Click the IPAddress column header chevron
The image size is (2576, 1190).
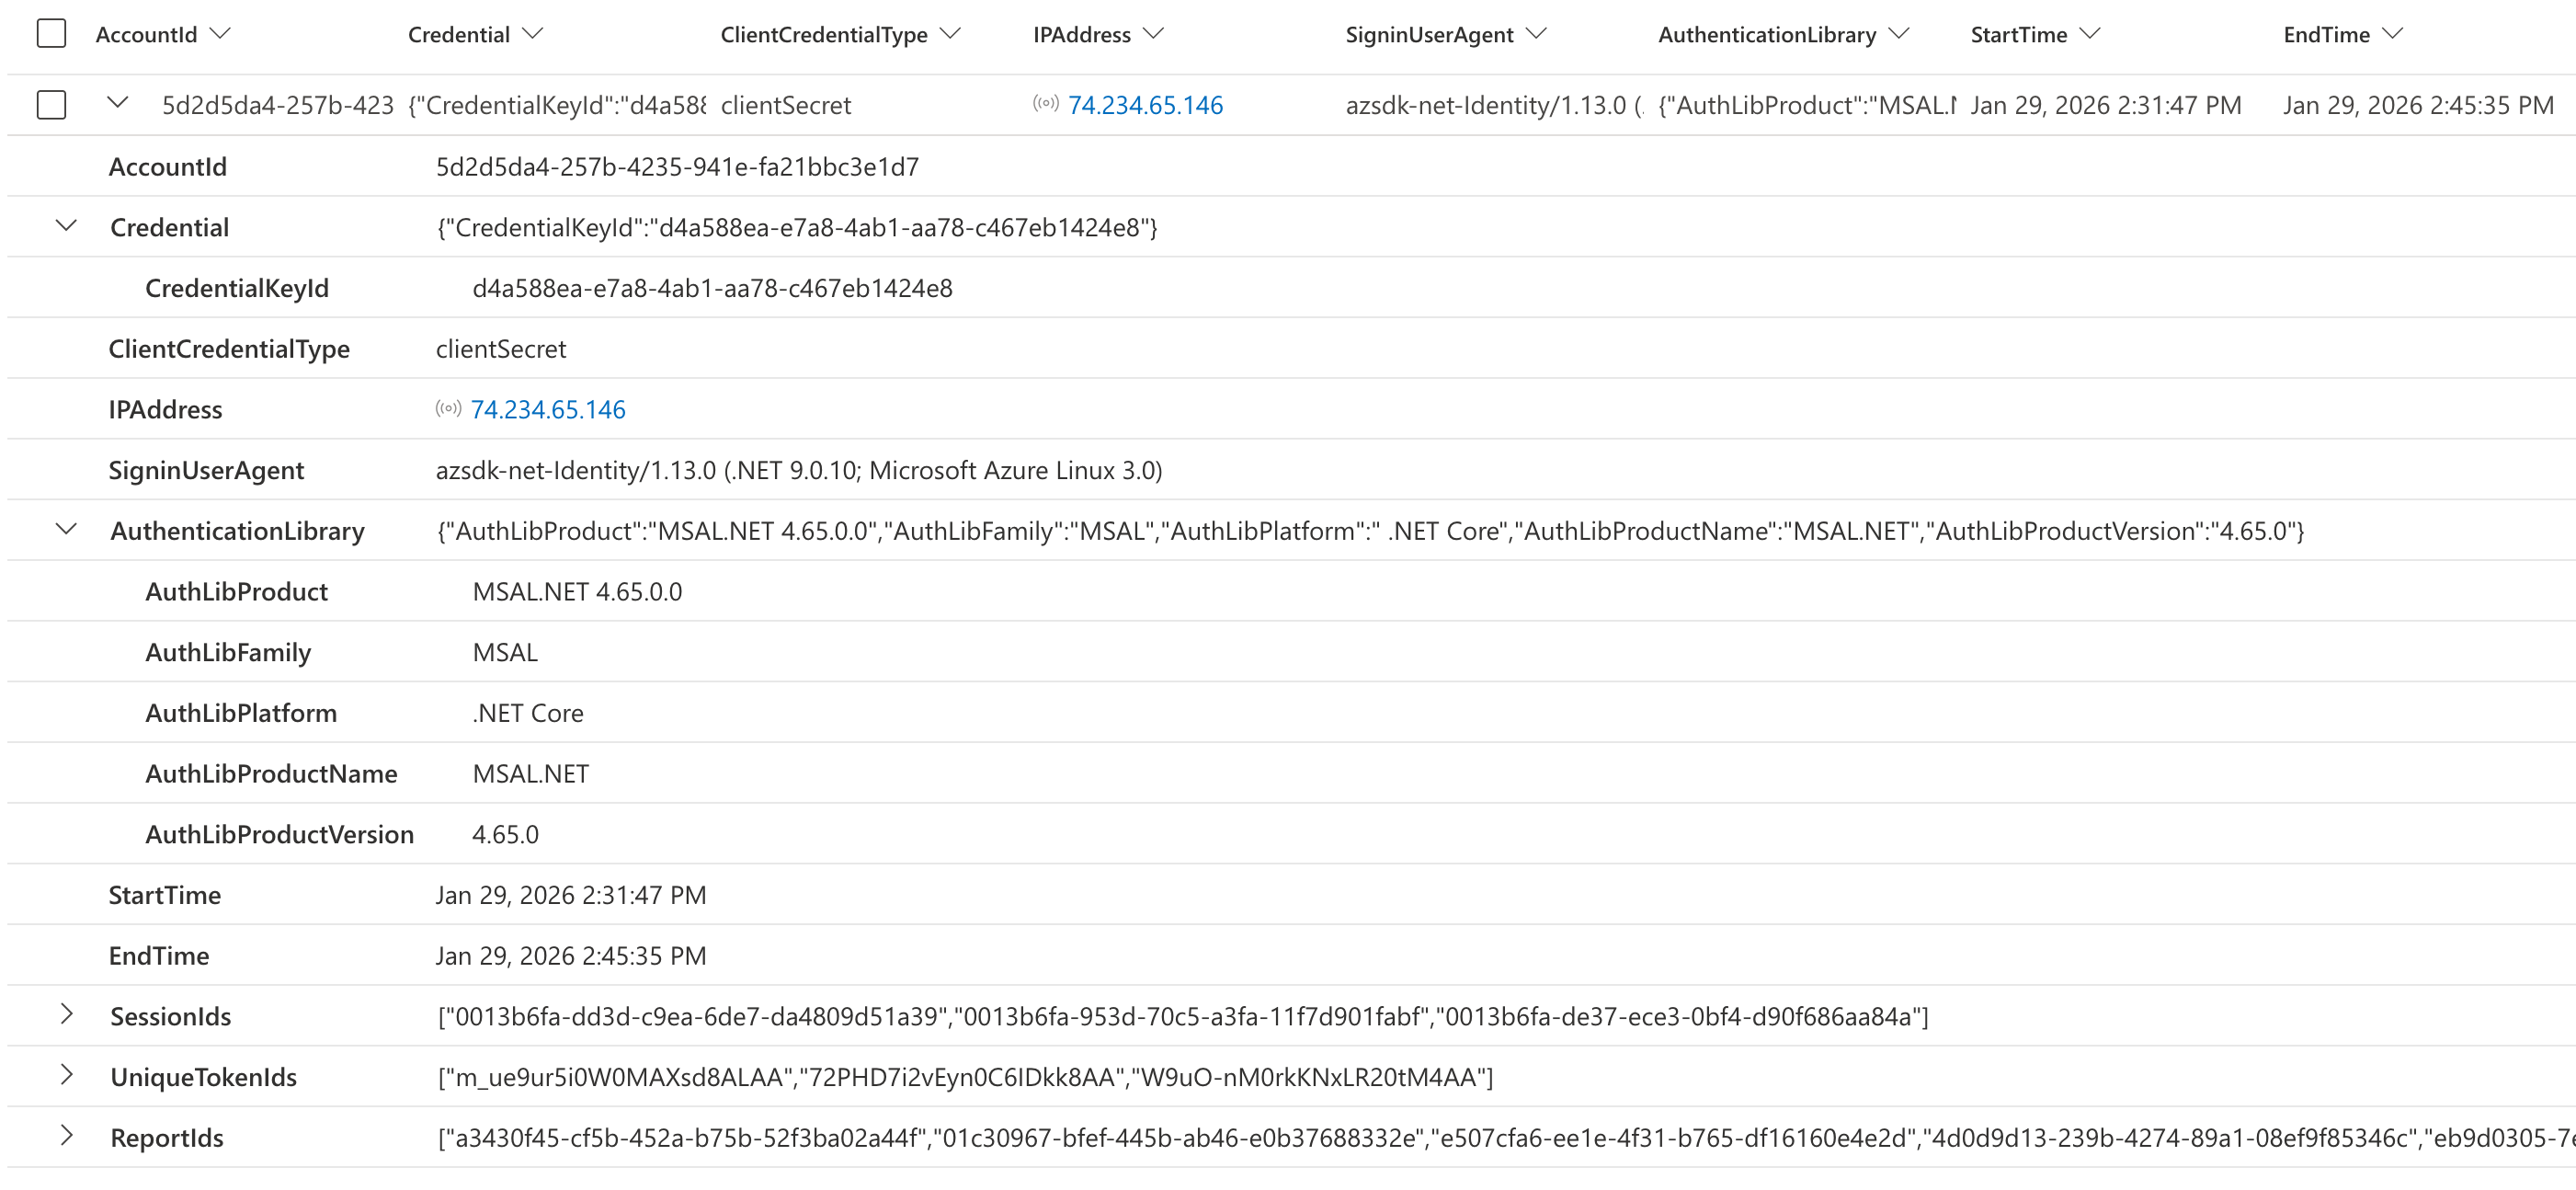(1154, 34)
